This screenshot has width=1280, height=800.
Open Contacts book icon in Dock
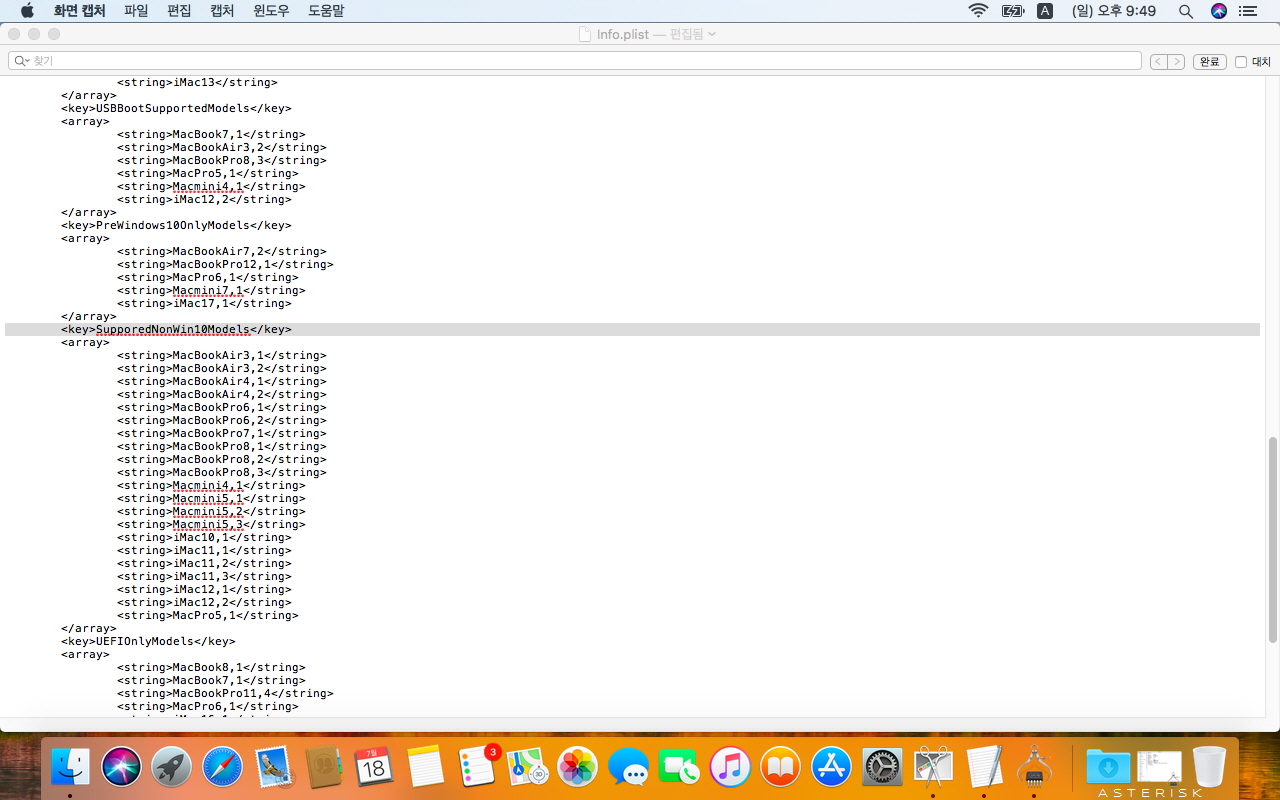[324, 768]
